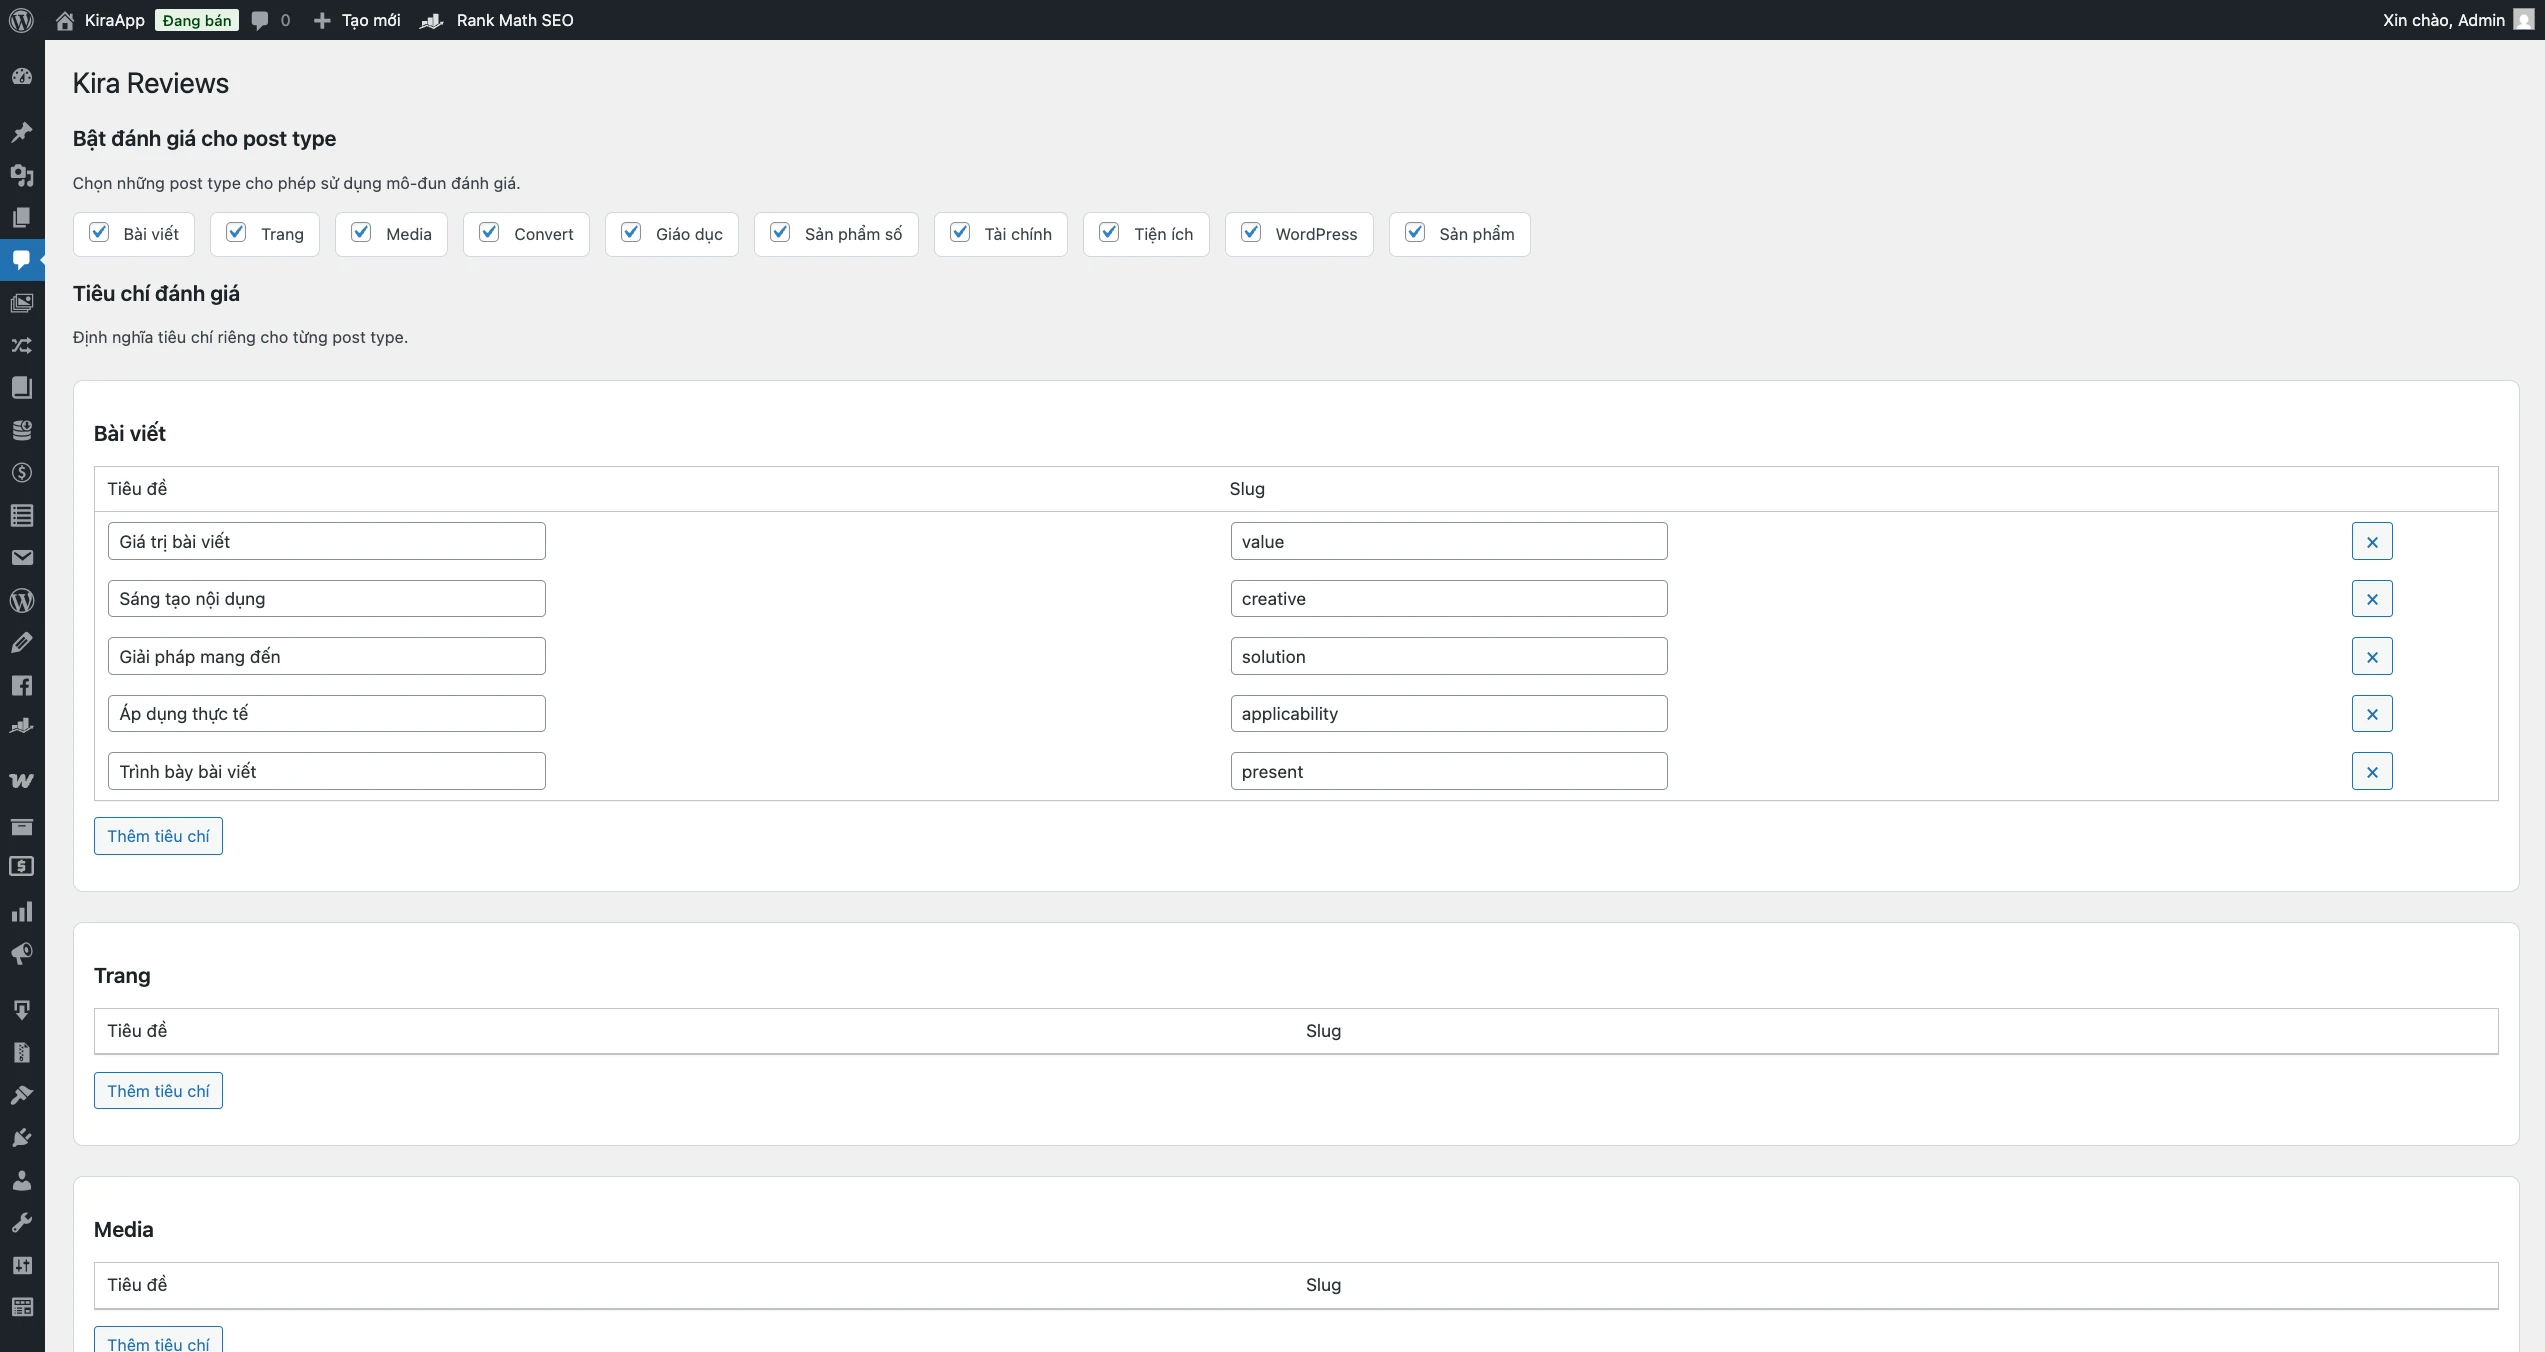The height and width of the screenshot is (1352, 2545).
Task: Click the envelope mail icon in sidebar
Action: pos(22,558)
